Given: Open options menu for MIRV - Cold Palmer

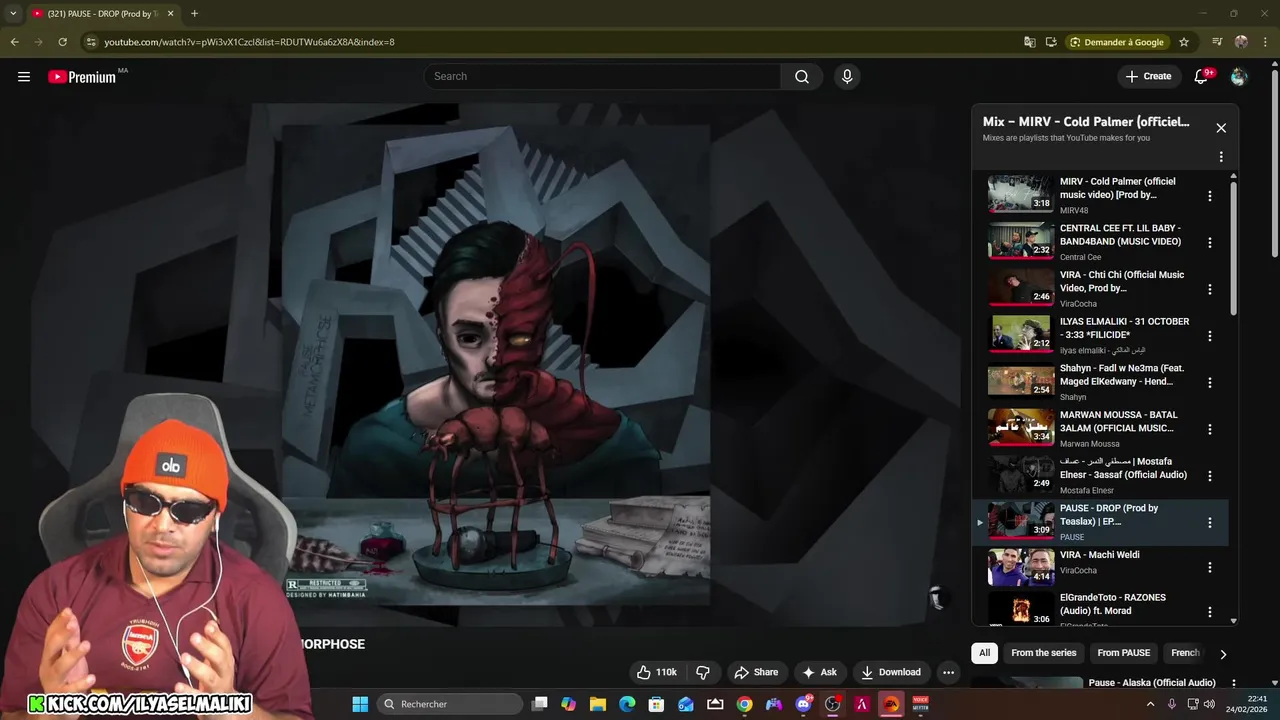Looking at the screenshot, I should pos(1210,196).
